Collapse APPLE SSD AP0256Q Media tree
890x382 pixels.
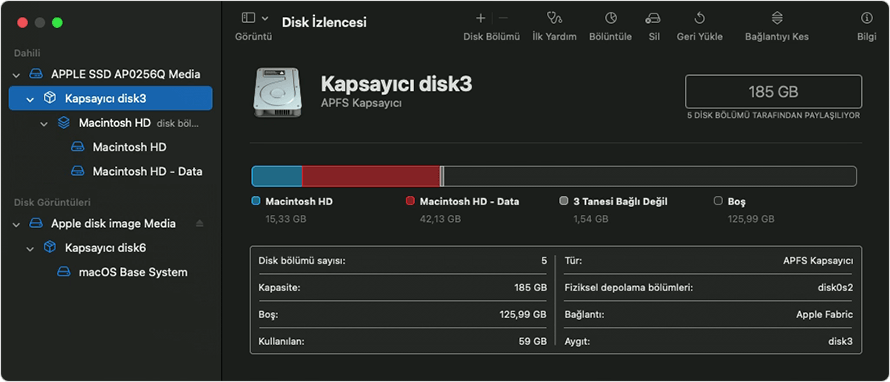[16, 74]
